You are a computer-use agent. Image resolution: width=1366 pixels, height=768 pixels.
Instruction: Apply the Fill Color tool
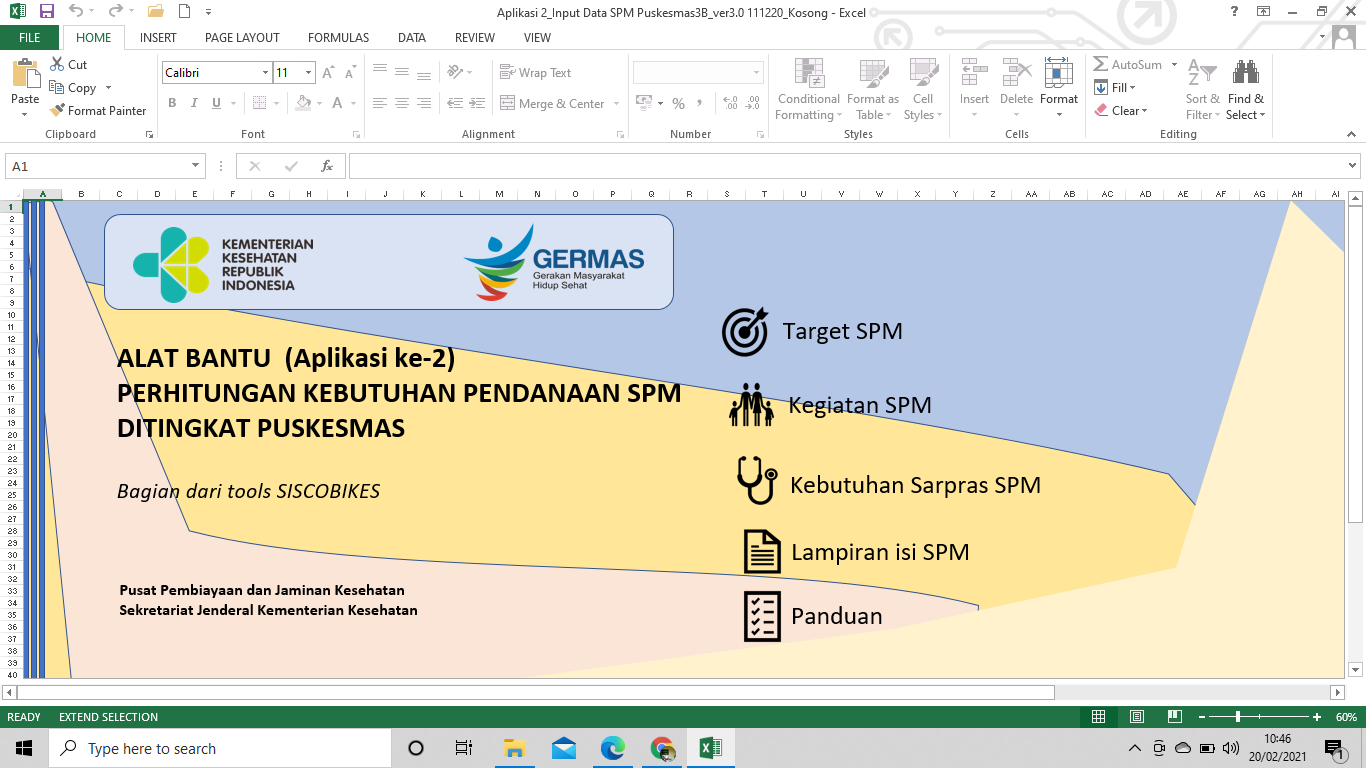coord(302,103)
